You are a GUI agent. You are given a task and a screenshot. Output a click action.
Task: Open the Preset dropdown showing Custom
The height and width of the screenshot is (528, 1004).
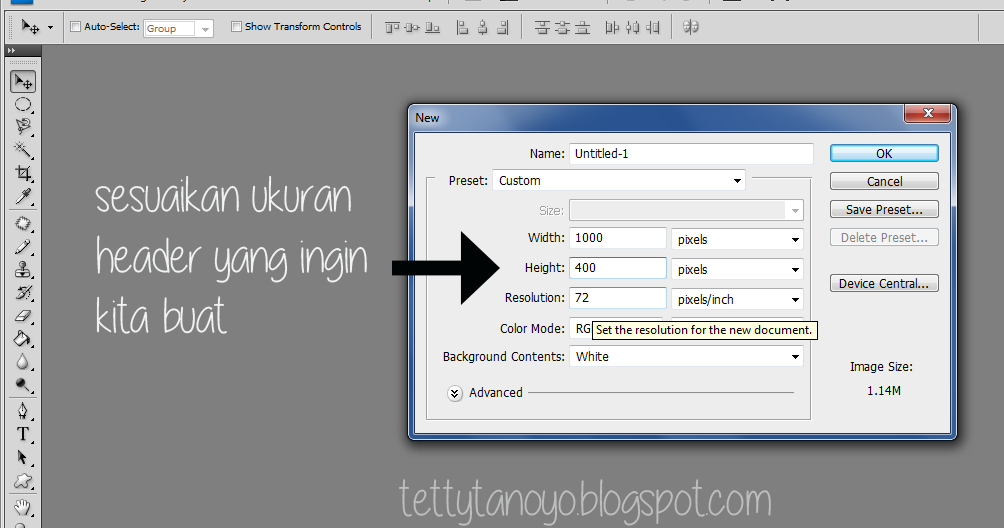(x=619, y=180)
